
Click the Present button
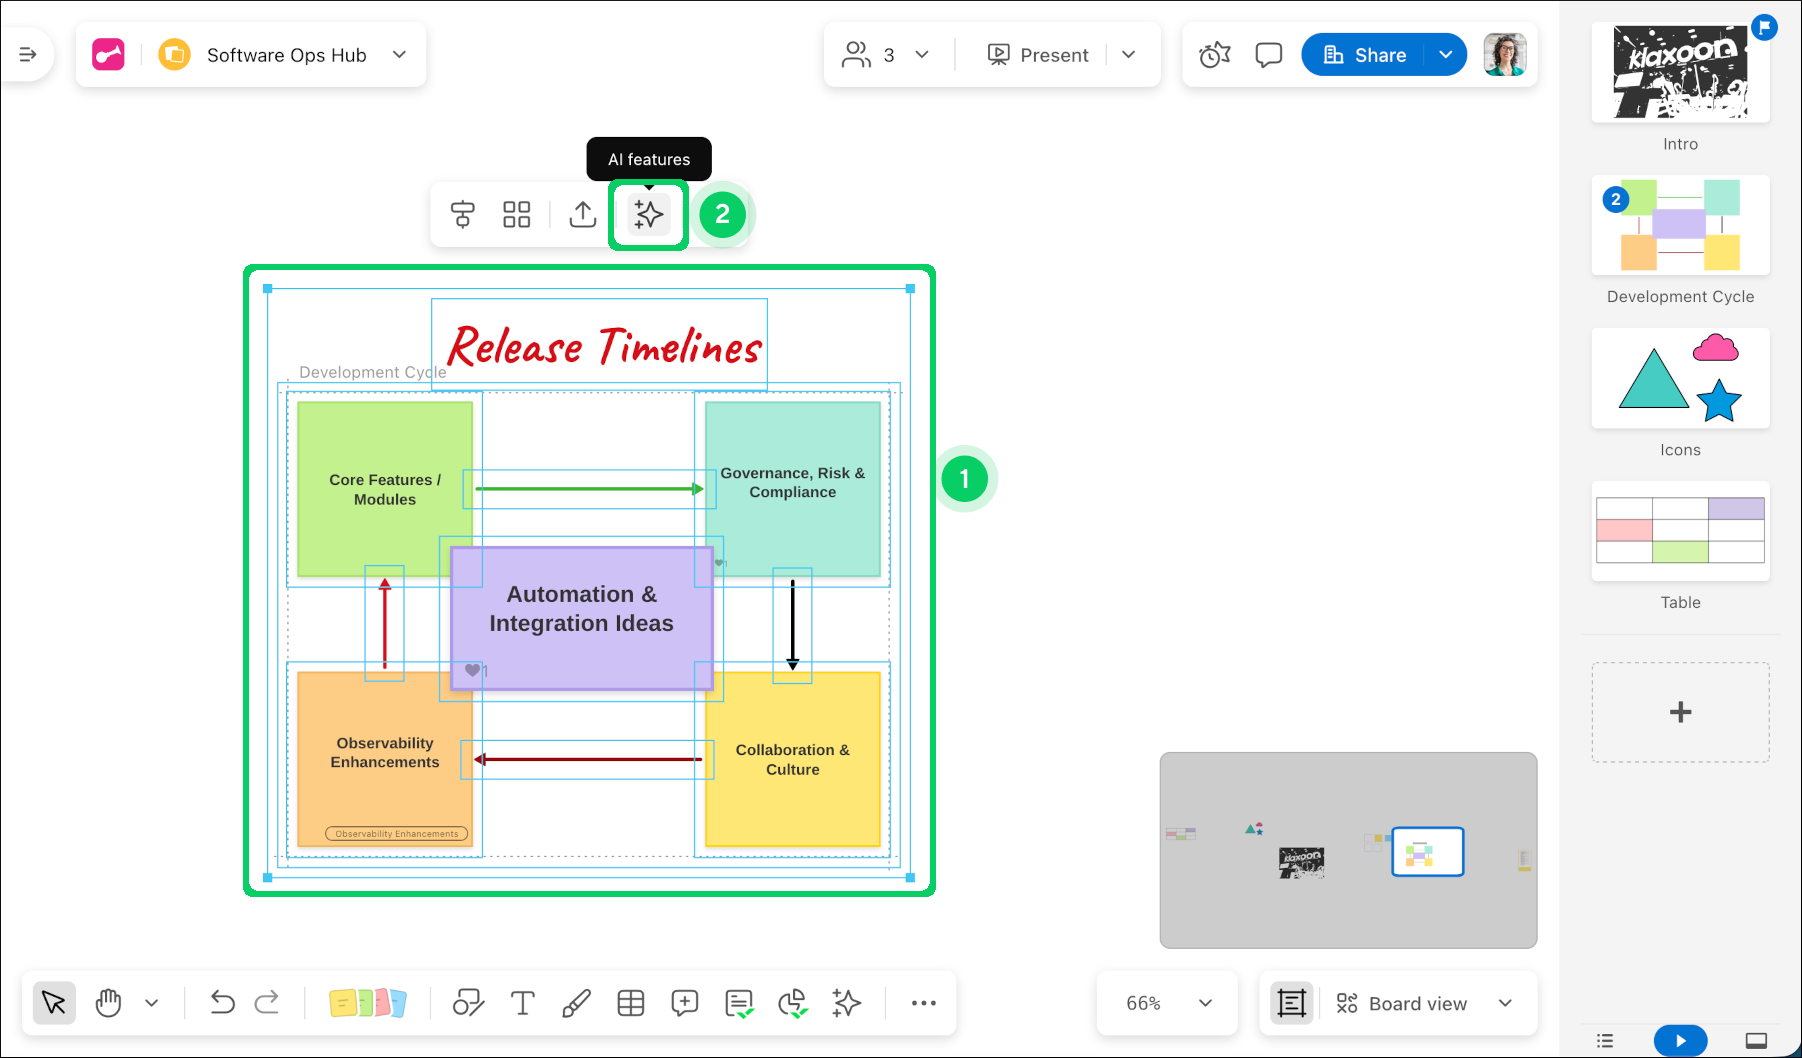tap(1038, 55)
